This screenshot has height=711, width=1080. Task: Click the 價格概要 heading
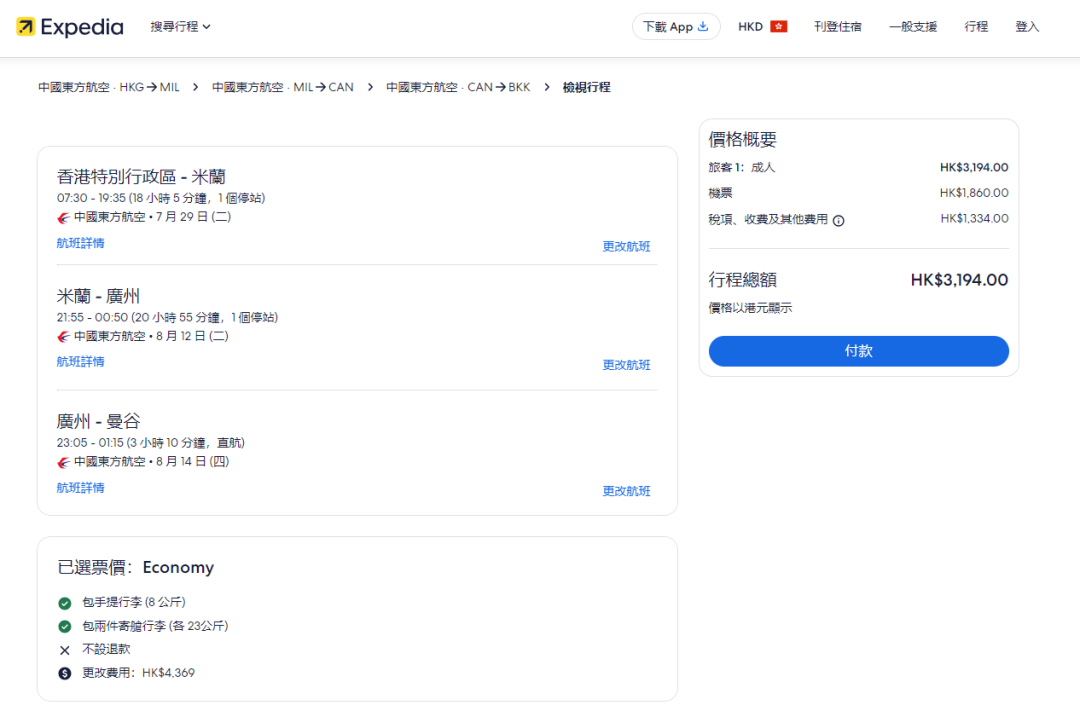(x=742, y=140)
